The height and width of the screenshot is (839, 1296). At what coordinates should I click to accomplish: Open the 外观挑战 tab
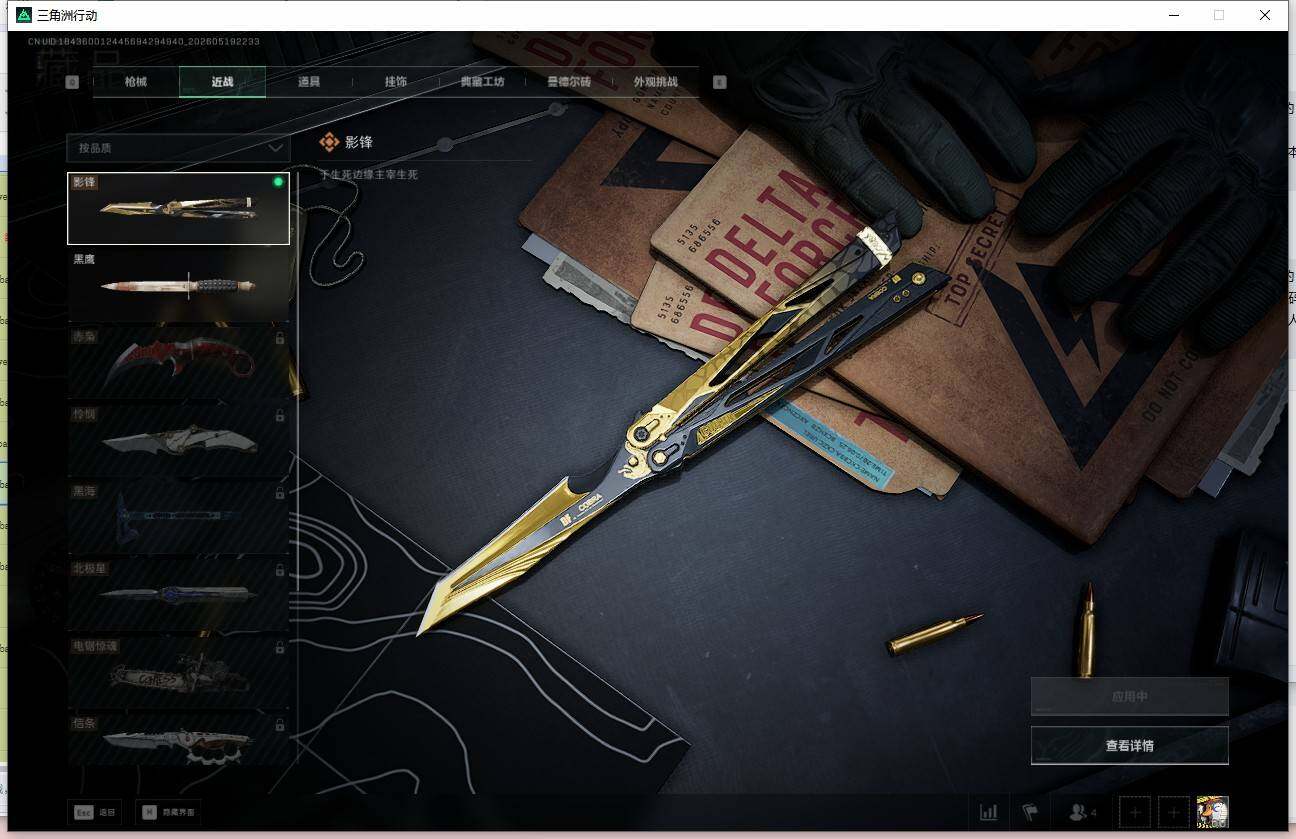coord(656,82)
